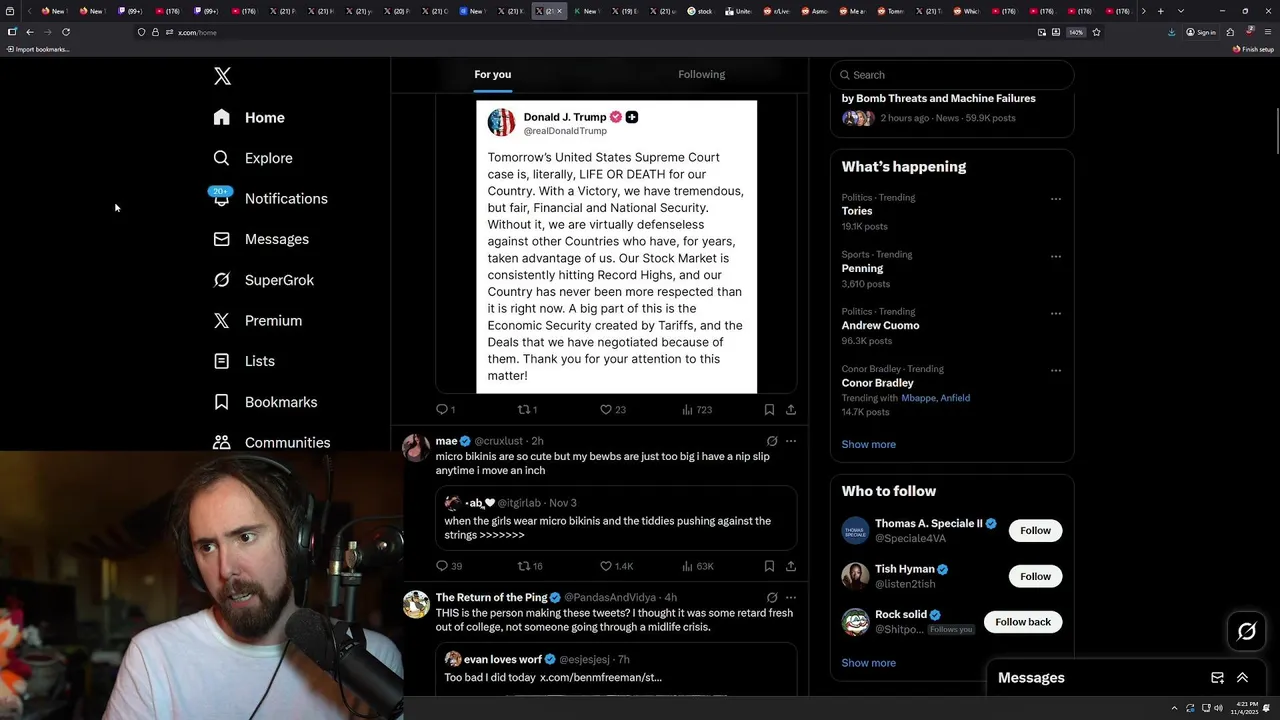Reply to mae's post with 39 replies
Viewport: 1280px width, 720px height.
(x=449, y=566)
